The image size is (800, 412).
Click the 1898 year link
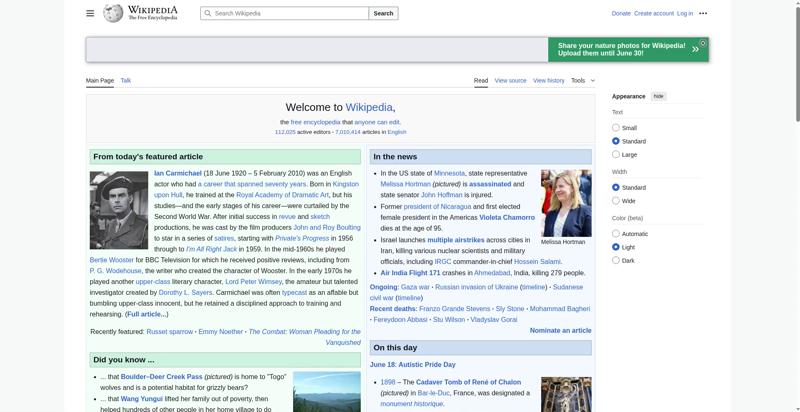tap(388, 382)
